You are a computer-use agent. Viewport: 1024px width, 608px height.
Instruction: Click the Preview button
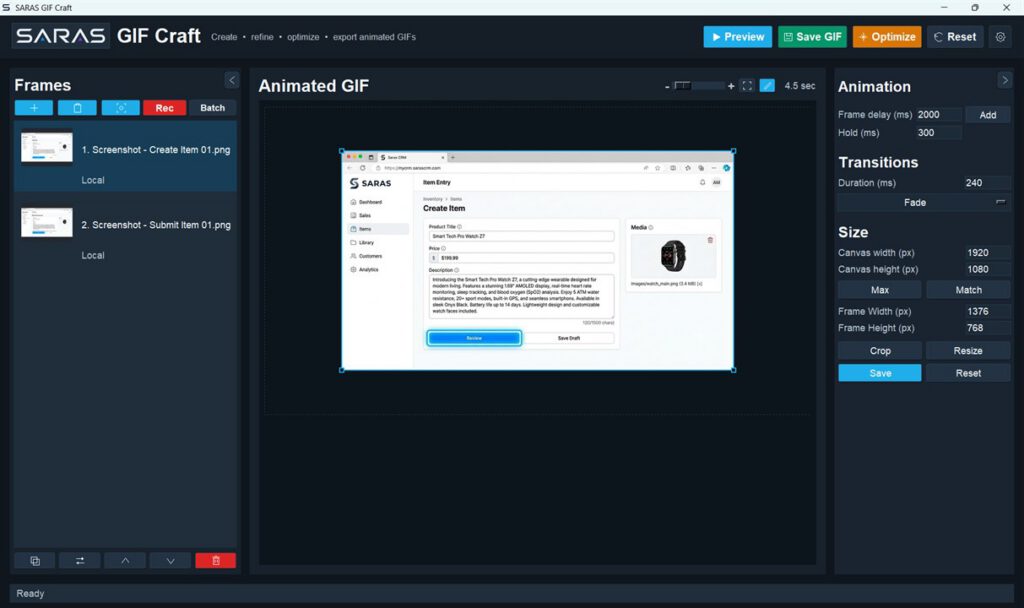(738, 37)
